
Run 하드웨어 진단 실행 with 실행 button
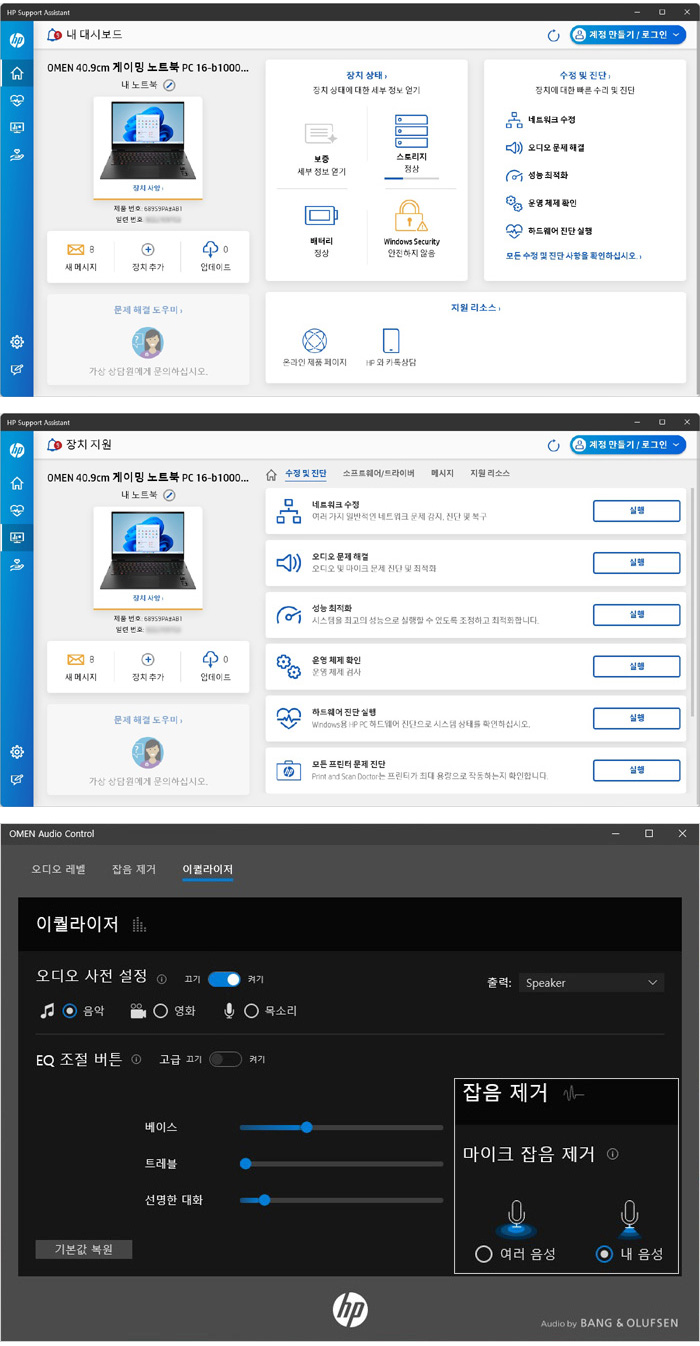637,718
